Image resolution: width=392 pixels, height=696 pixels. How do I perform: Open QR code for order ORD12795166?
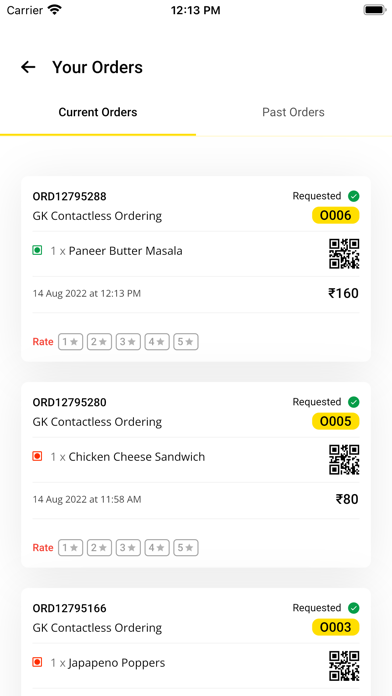[x=344, y=666]
